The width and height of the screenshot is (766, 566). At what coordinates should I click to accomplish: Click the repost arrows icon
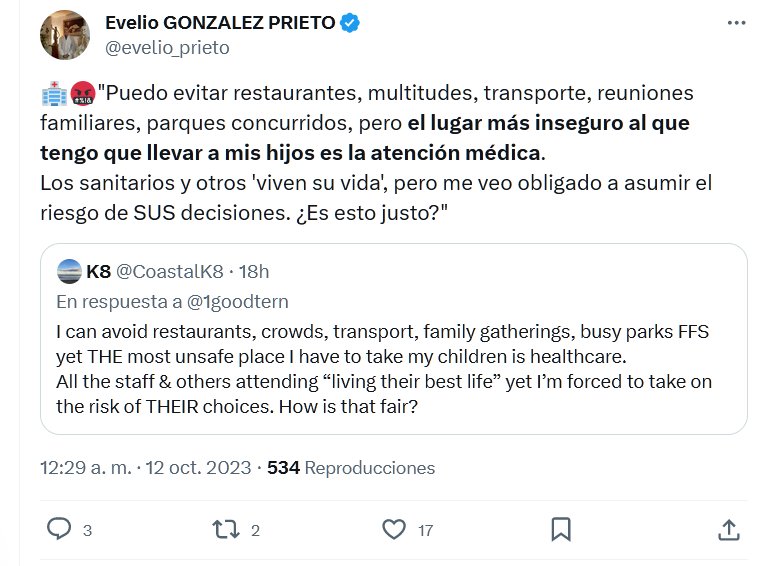point(227,529)
